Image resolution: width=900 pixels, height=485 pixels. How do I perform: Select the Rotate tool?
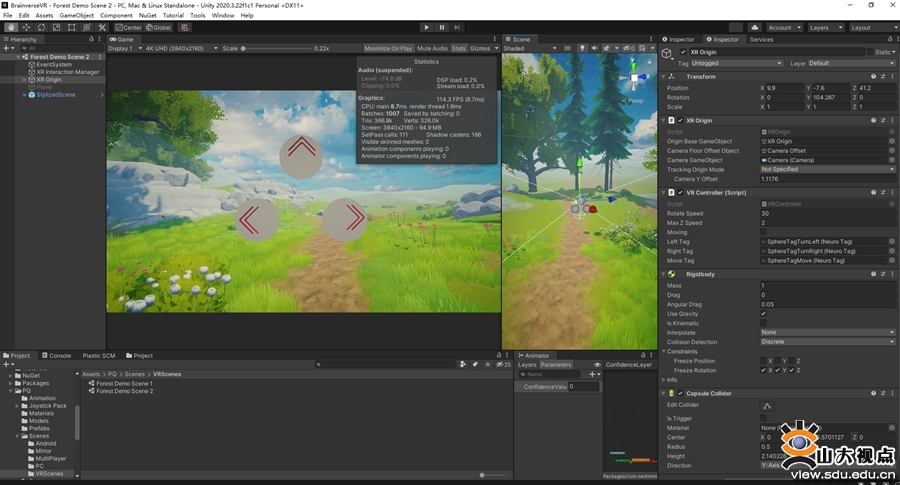coord(41,28)
